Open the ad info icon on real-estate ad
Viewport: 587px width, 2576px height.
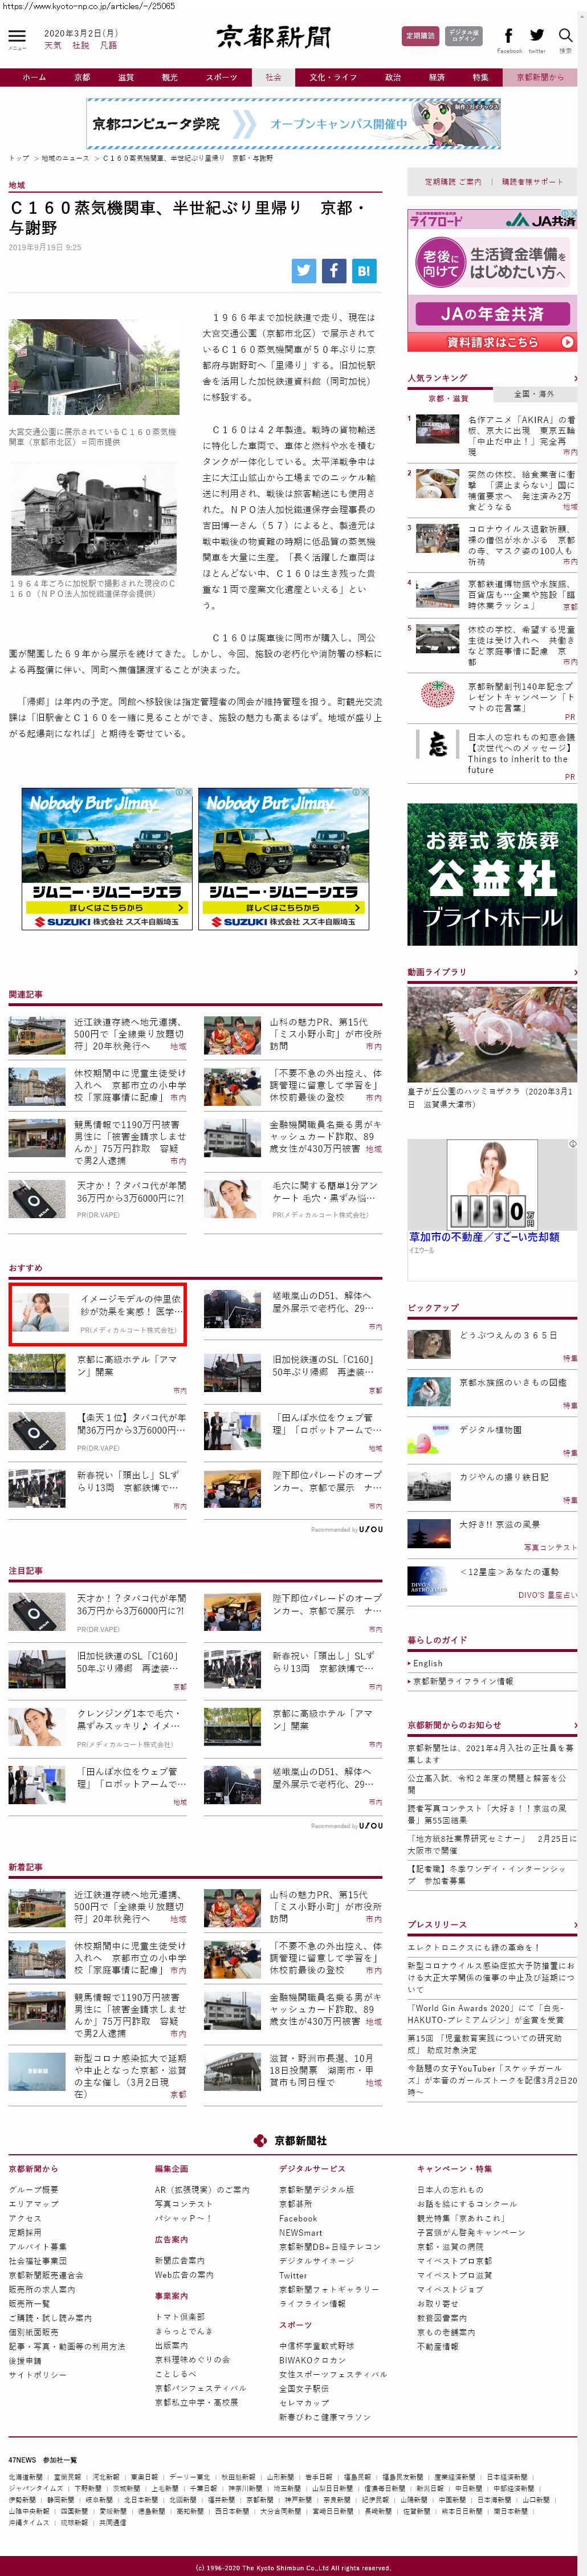click(573, 1143)
